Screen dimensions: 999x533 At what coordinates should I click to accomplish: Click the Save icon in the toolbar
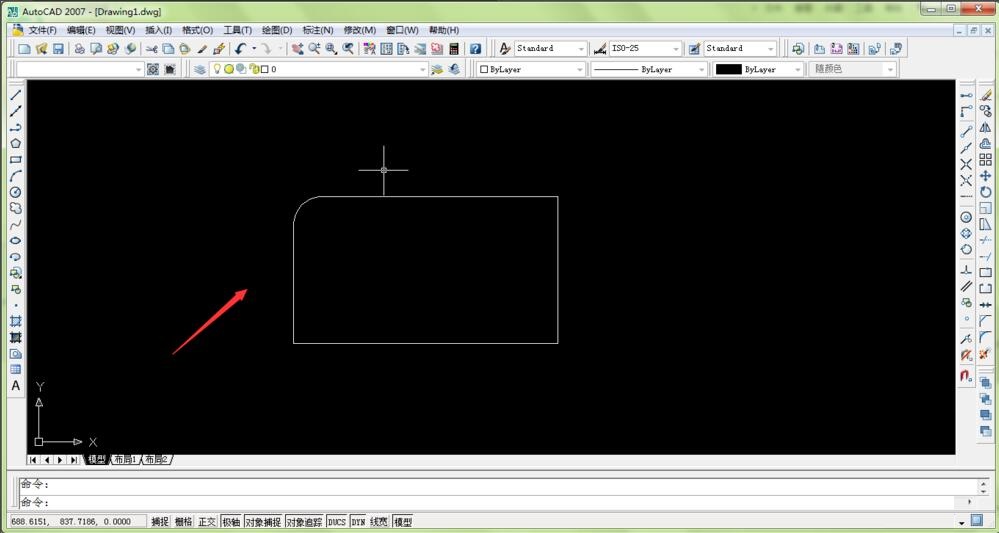58,48
